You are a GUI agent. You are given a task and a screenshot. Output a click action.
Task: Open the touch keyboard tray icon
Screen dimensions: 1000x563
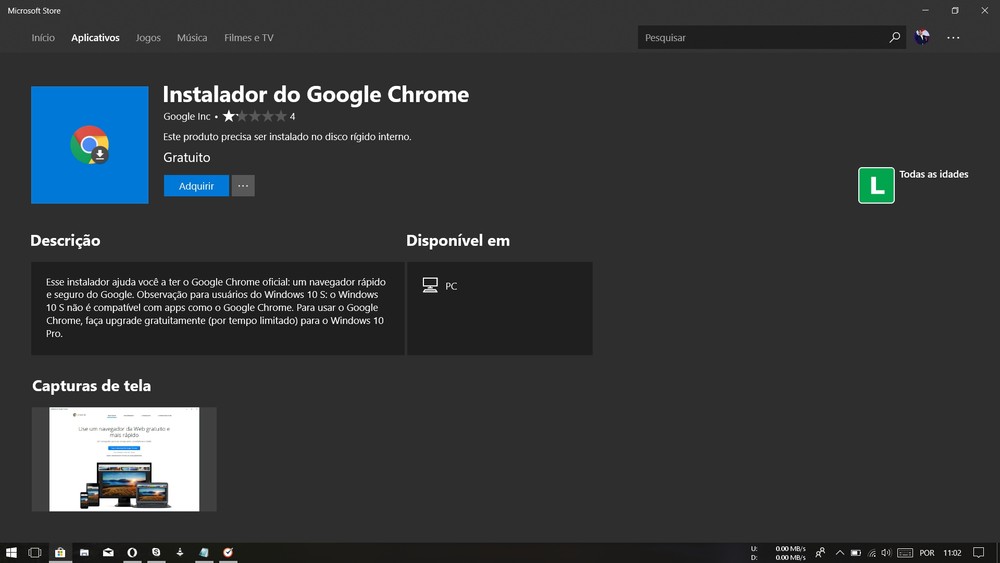pos(905,553)
